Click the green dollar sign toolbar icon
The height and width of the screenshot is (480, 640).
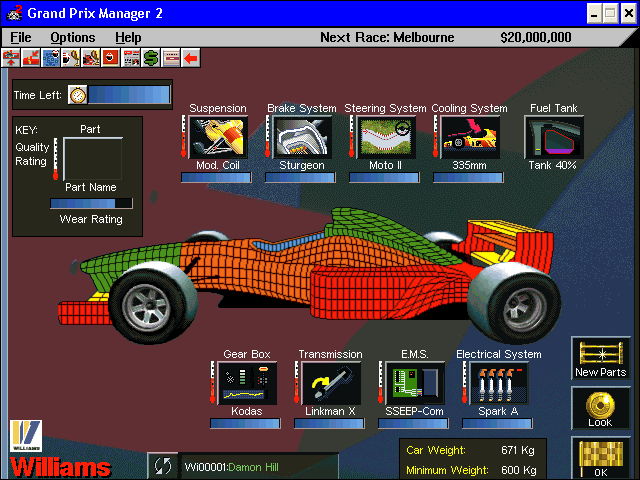click(x=150, y=57)
